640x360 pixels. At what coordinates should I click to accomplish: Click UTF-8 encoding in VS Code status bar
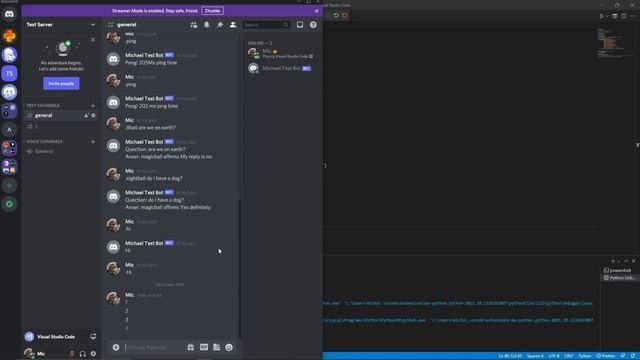tap(554, 356)
